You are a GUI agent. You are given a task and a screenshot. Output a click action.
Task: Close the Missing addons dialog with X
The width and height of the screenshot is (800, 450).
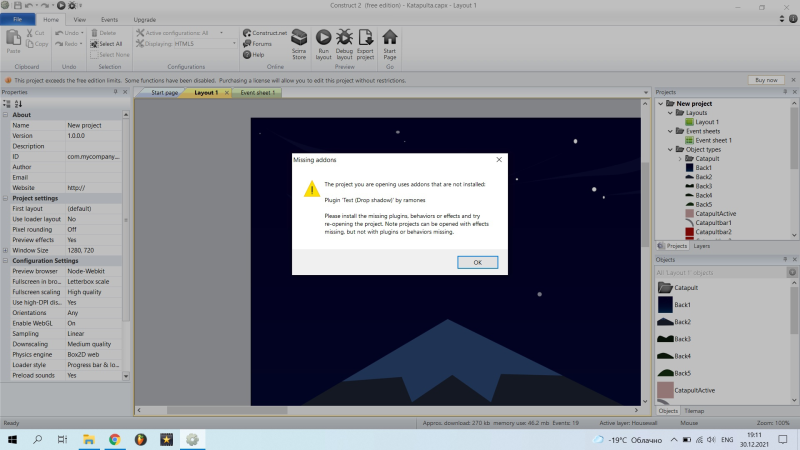pos(499,160)
